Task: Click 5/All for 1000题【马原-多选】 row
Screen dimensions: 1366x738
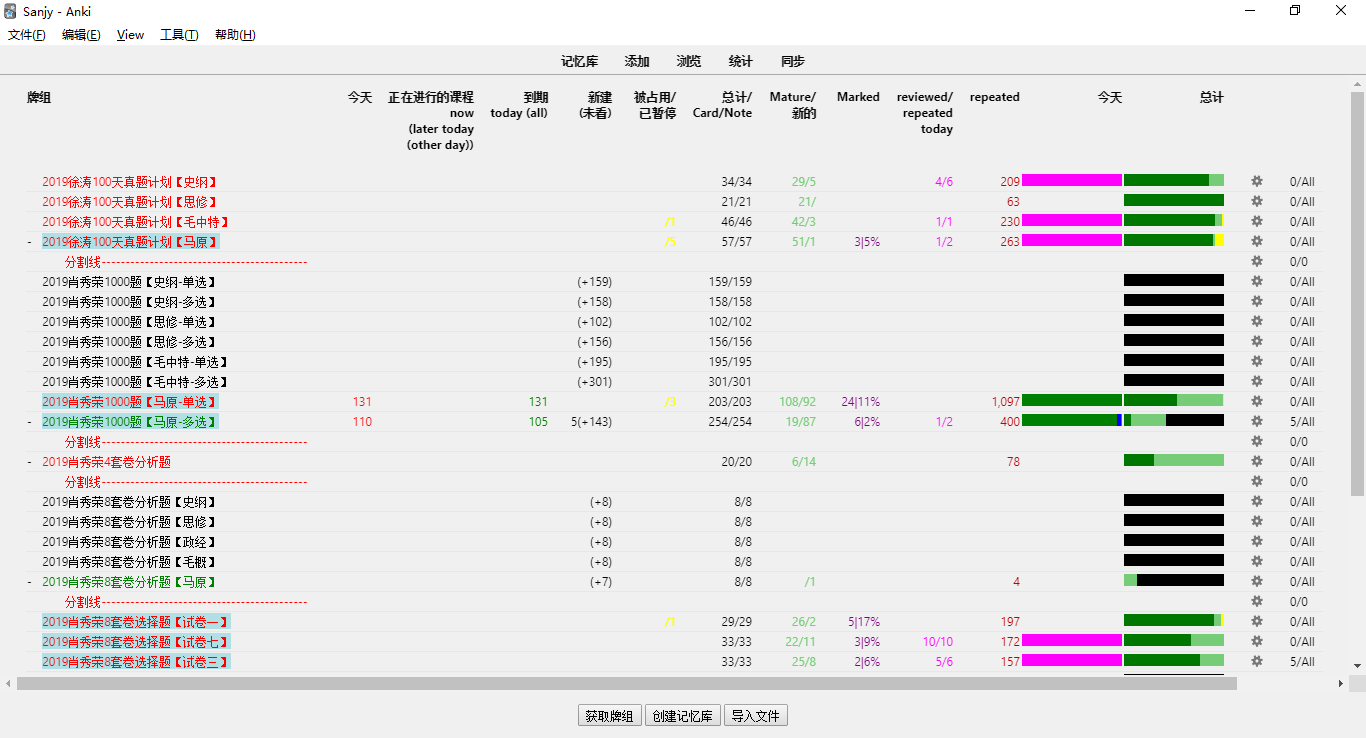Action: 1302,422
